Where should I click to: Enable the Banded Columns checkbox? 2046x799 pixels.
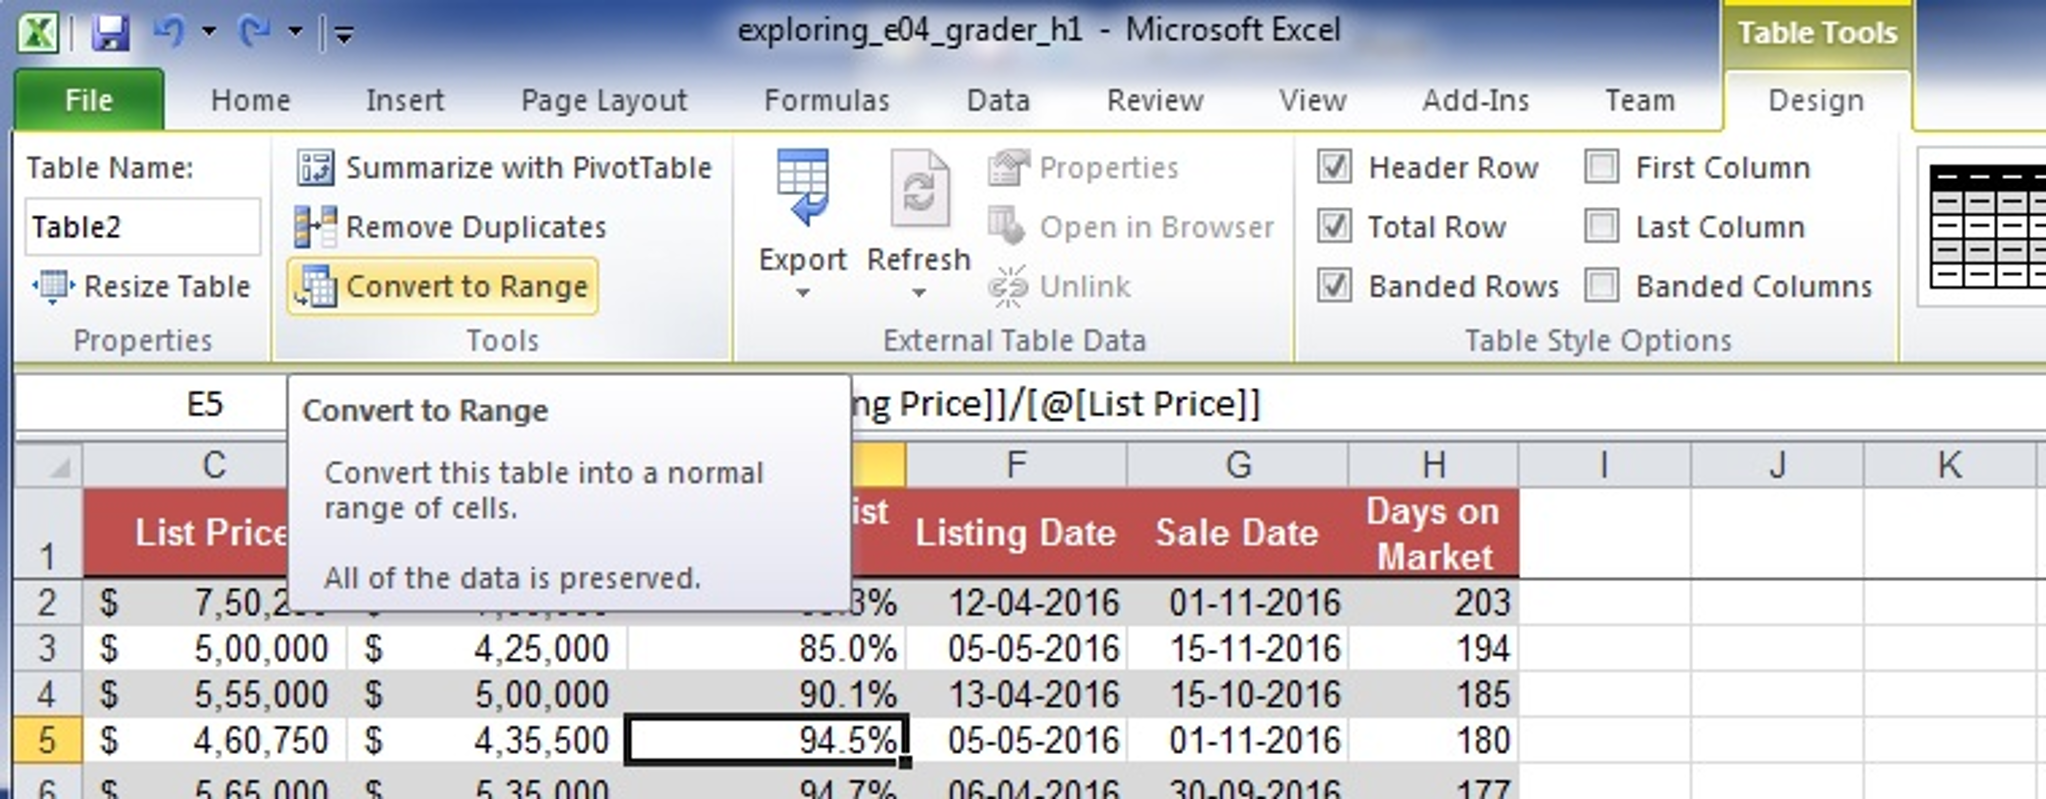pyautogui.click(x=1601, y=286)
